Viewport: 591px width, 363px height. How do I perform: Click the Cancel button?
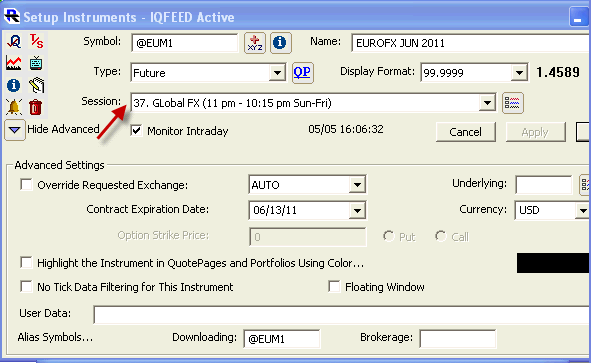(x=465, y=132)
